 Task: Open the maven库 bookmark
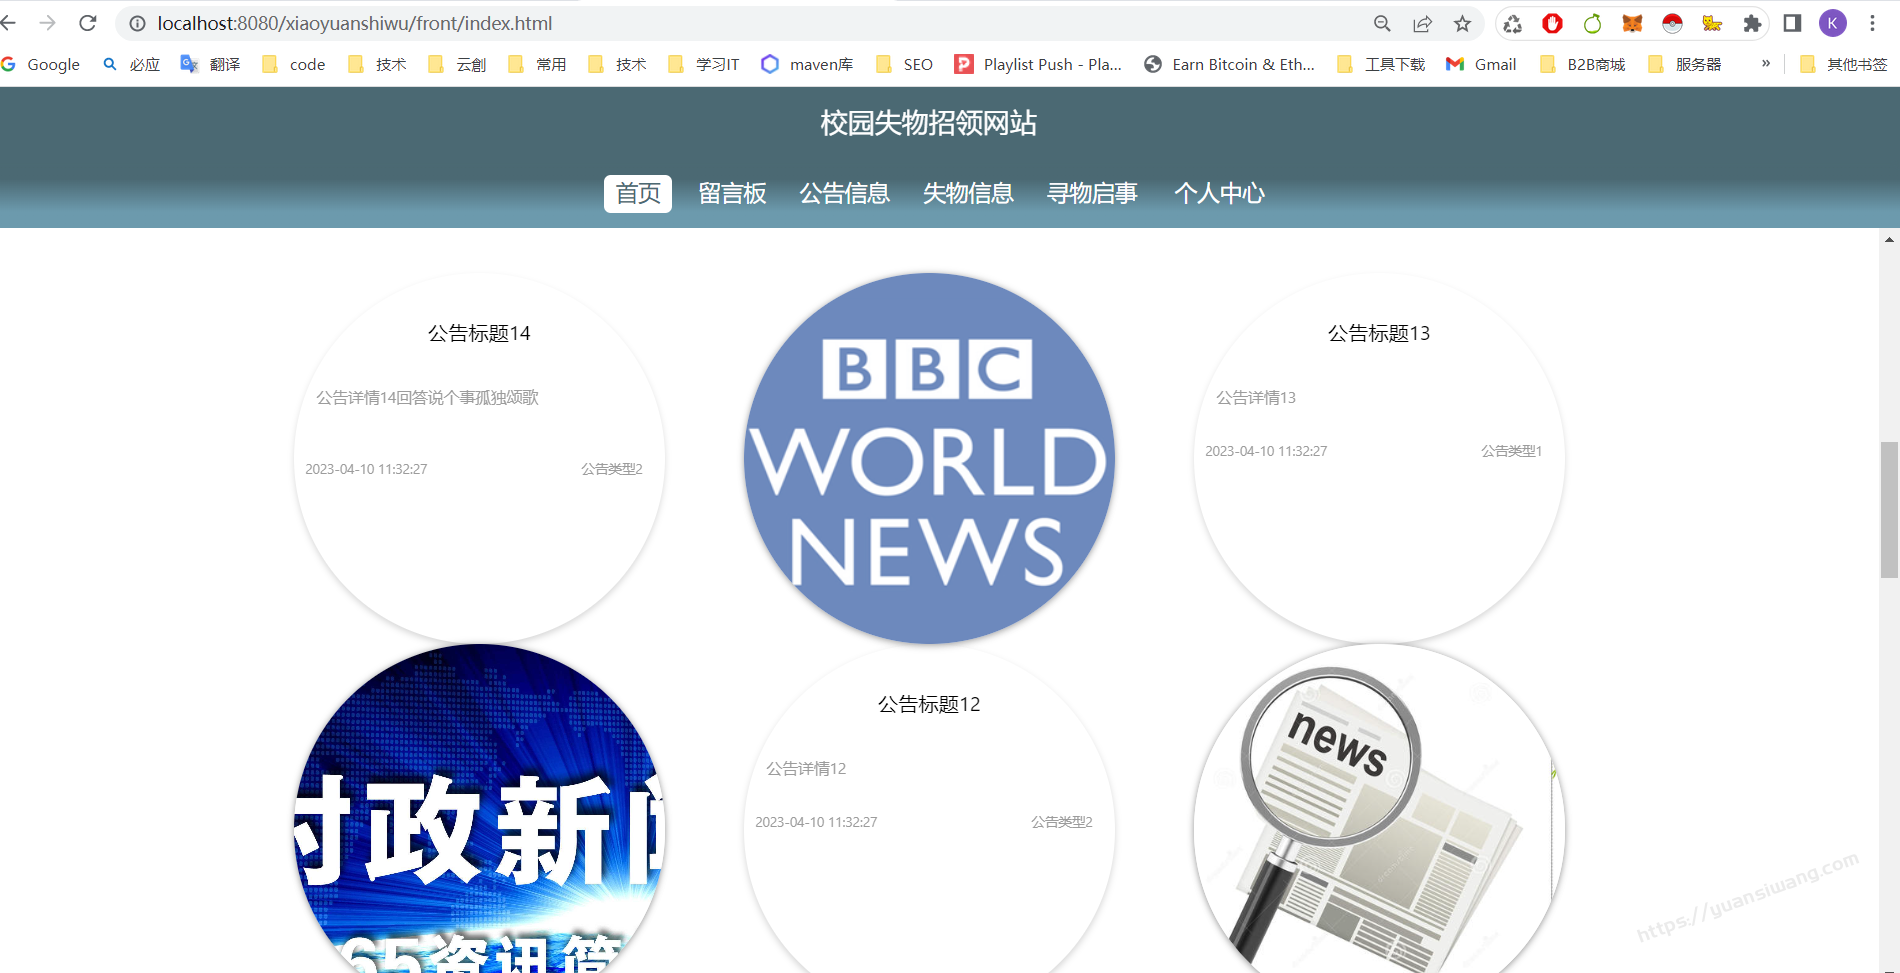point(807,64)
